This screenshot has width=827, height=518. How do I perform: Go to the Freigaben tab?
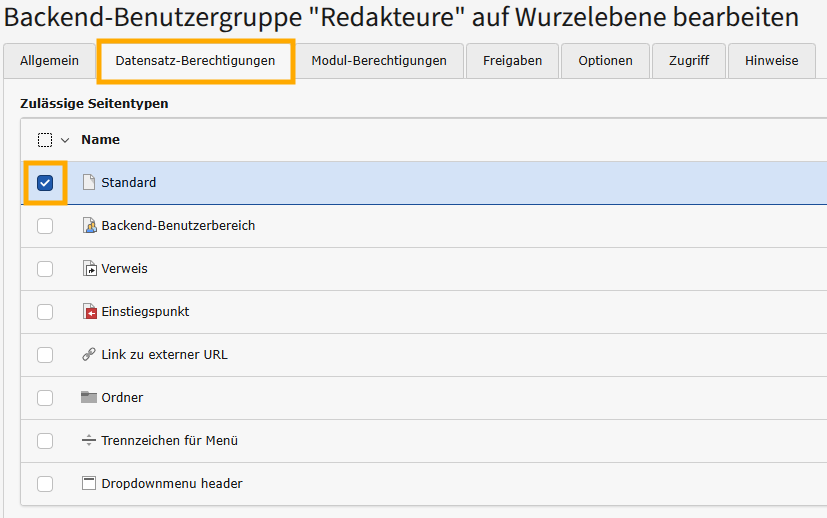coord(512,61)
